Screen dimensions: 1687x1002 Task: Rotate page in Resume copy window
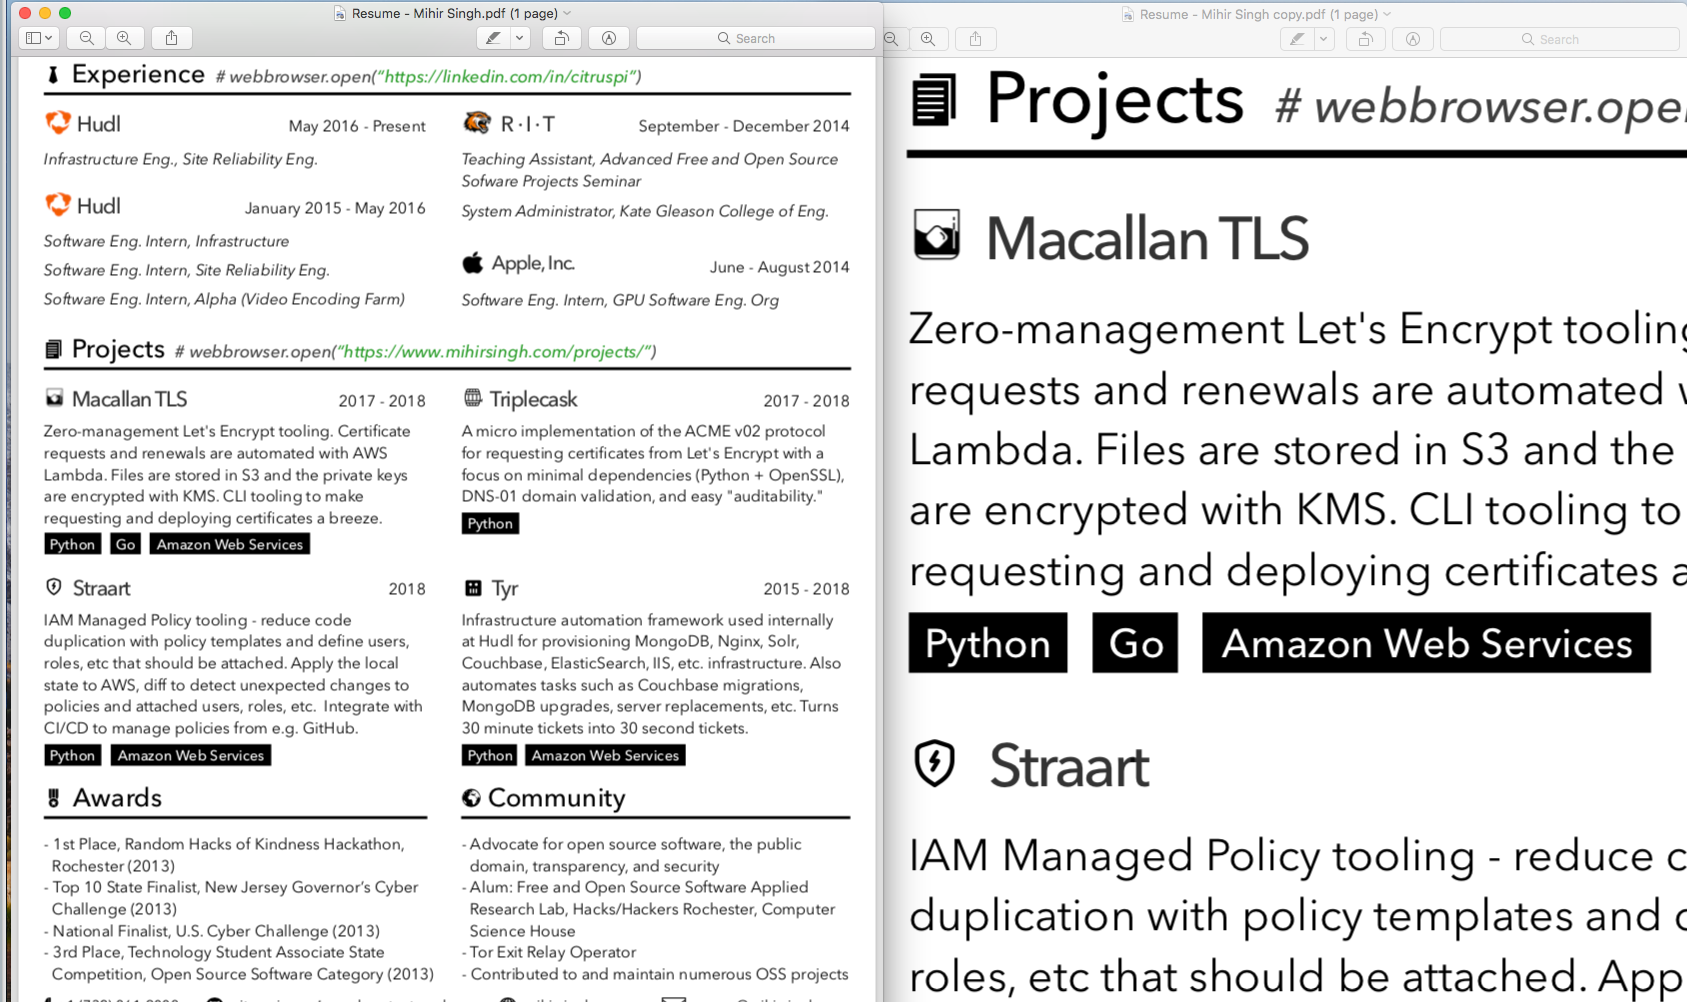tap(1365, 39)
